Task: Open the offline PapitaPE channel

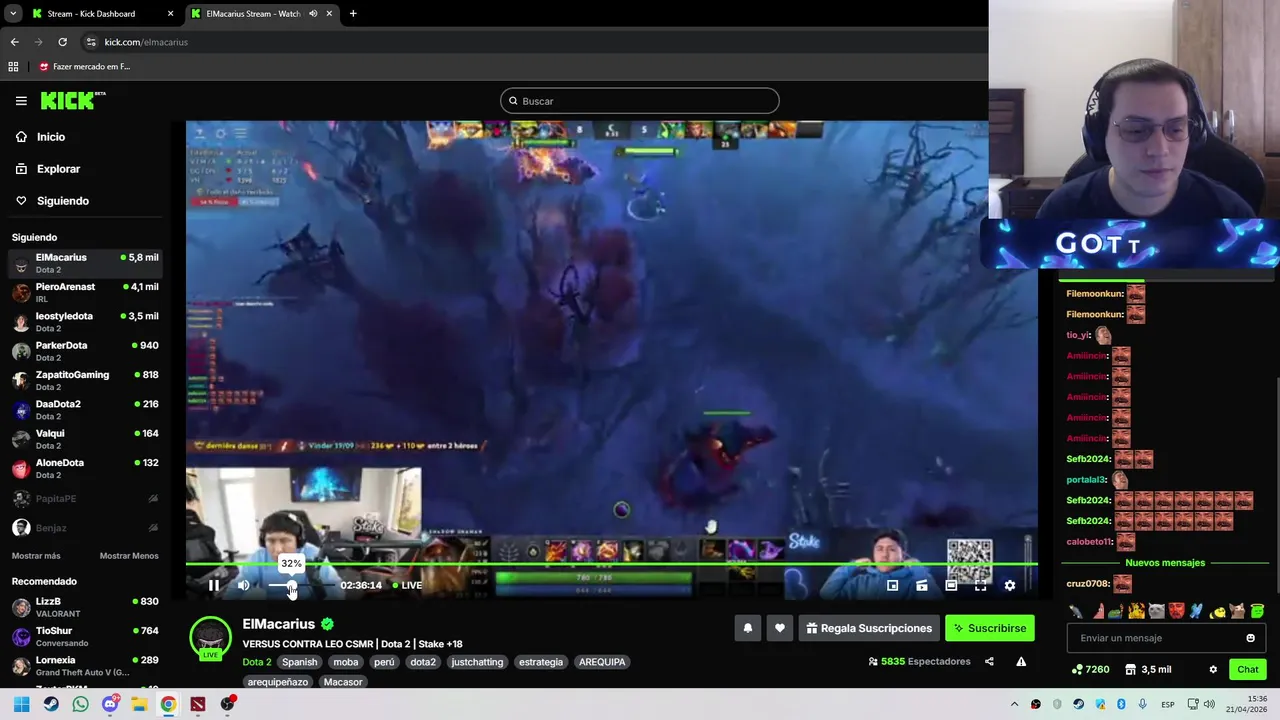Action: click(x=85, y=498)
